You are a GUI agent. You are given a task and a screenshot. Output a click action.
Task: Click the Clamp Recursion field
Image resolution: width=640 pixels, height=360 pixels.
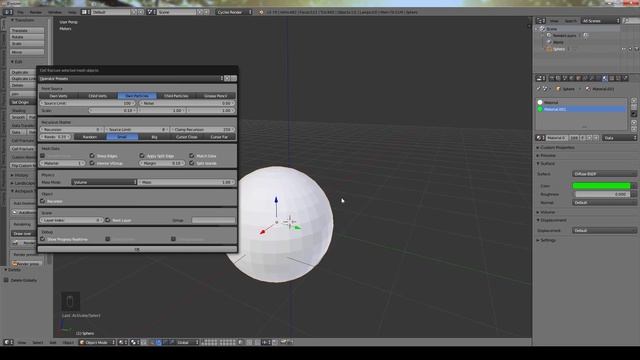pos(203,129)
